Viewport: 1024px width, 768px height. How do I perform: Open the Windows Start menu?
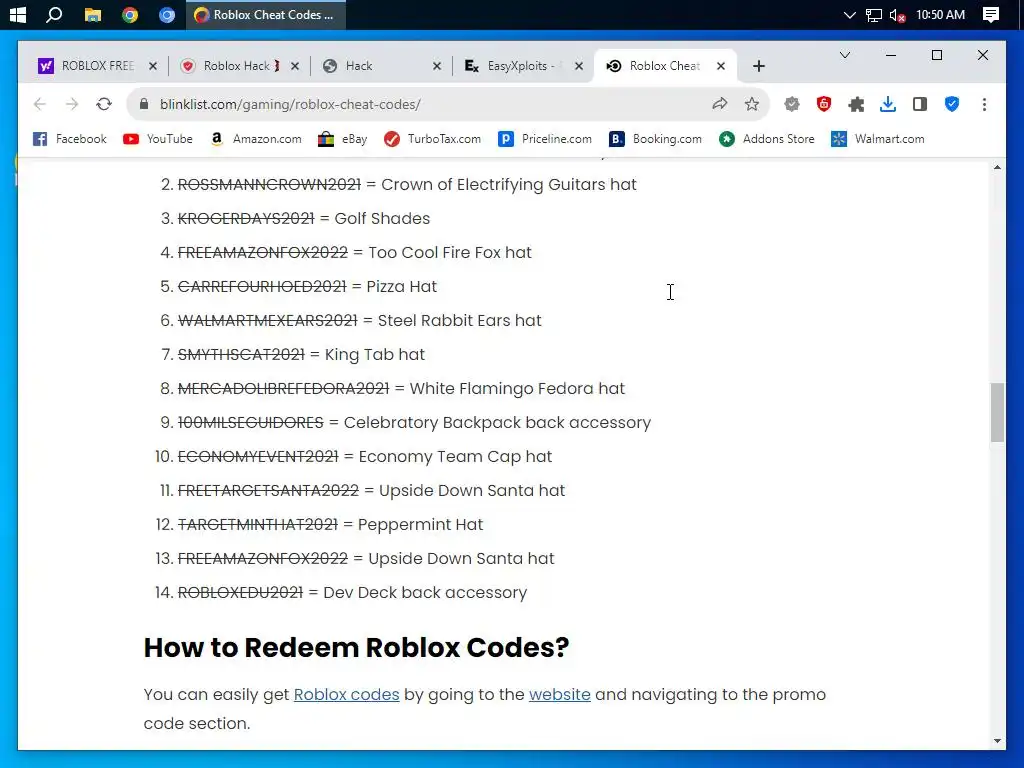click(x=18, y=14)
